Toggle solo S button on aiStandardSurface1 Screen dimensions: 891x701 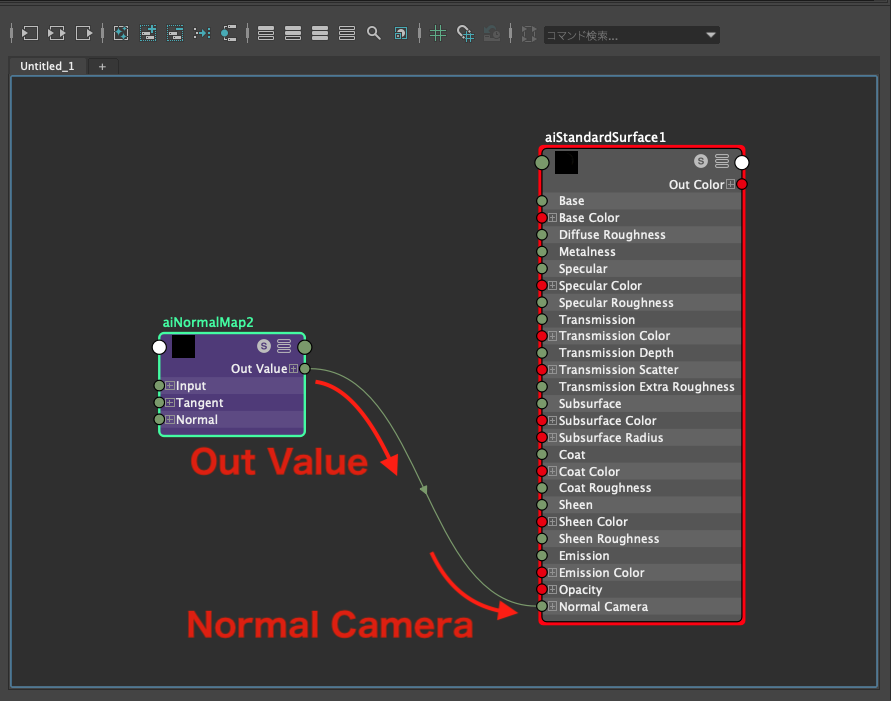701,161
